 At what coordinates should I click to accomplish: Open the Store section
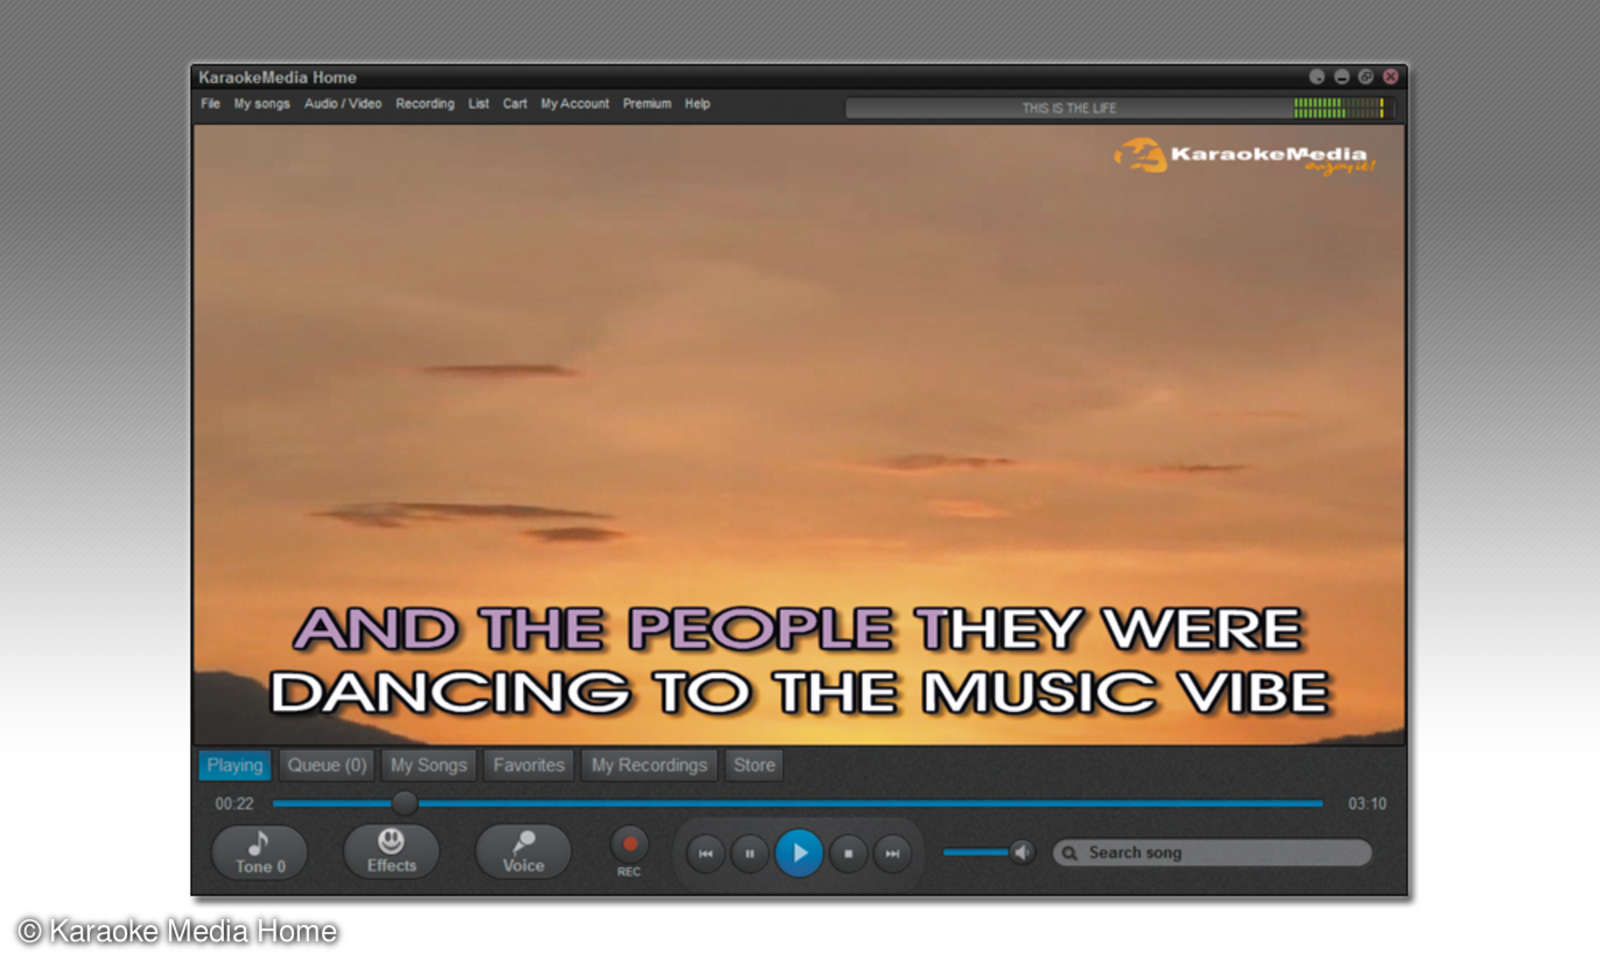click(x=754, y=765)
